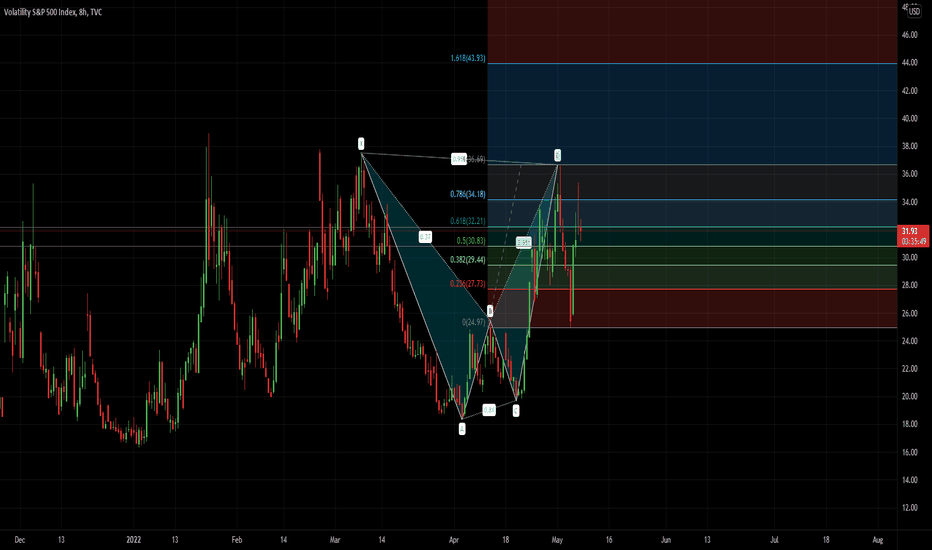Screen dimensions: 932x550
Task: Click the Apr label on time axis
Action: tap(454, 540)
